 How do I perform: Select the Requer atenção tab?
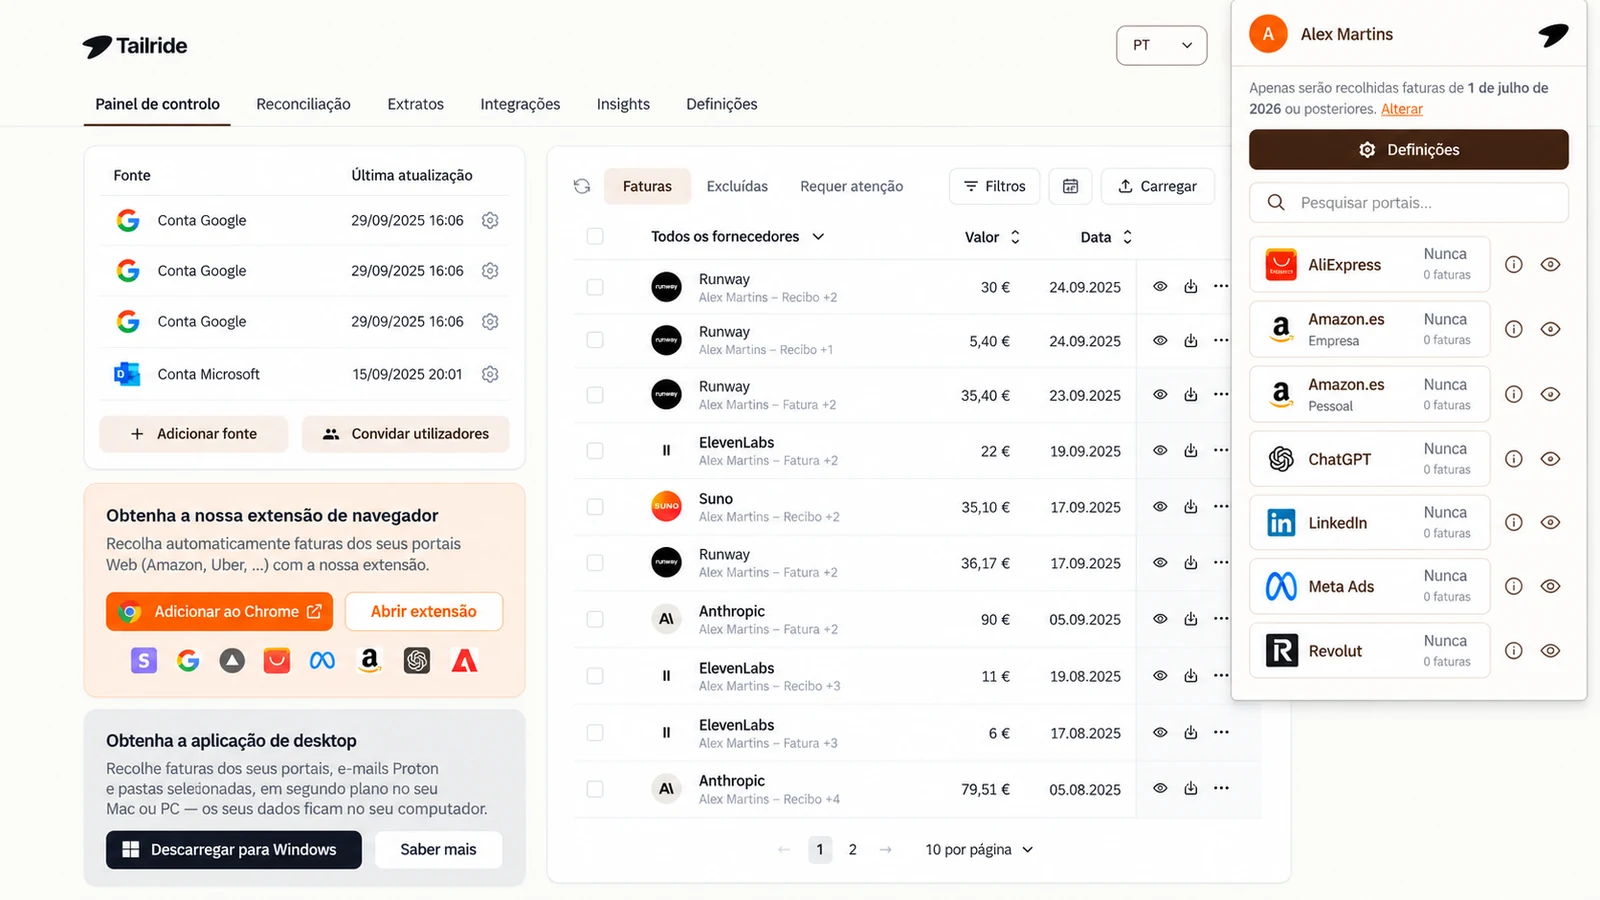pyautogui.click(x=851, y=186)
